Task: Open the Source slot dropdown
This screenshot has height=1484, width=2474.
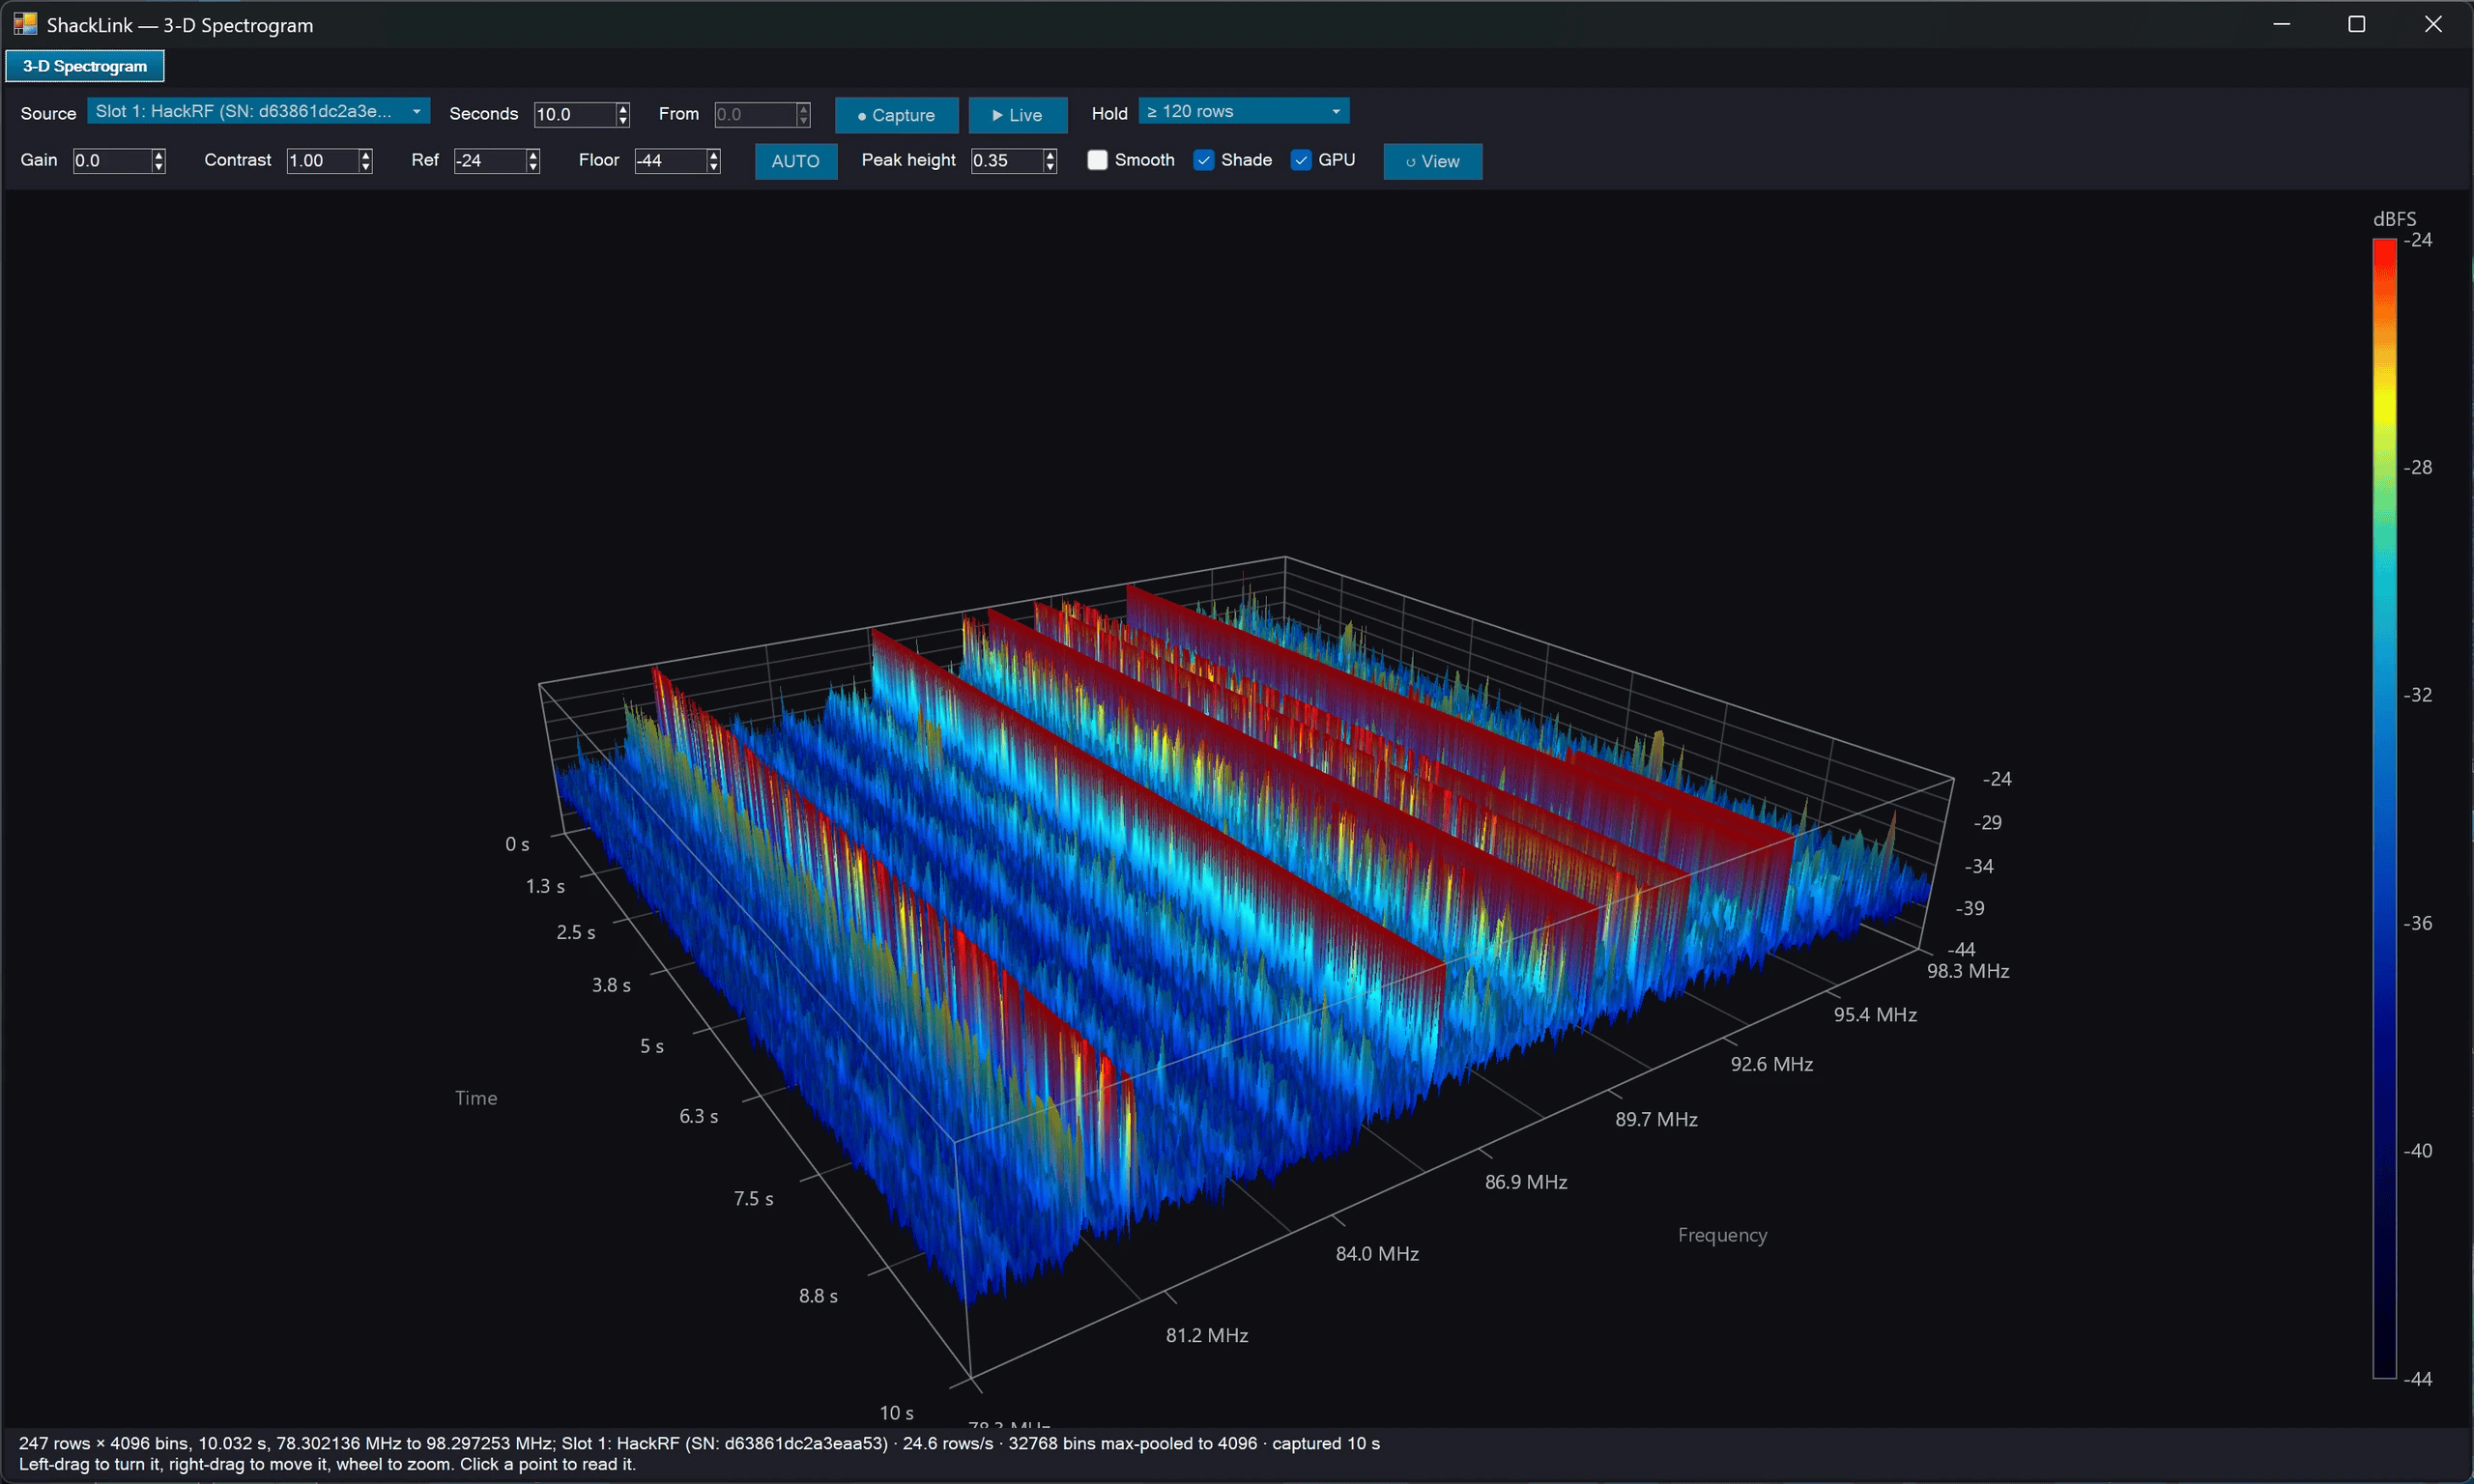Action: 259,111
